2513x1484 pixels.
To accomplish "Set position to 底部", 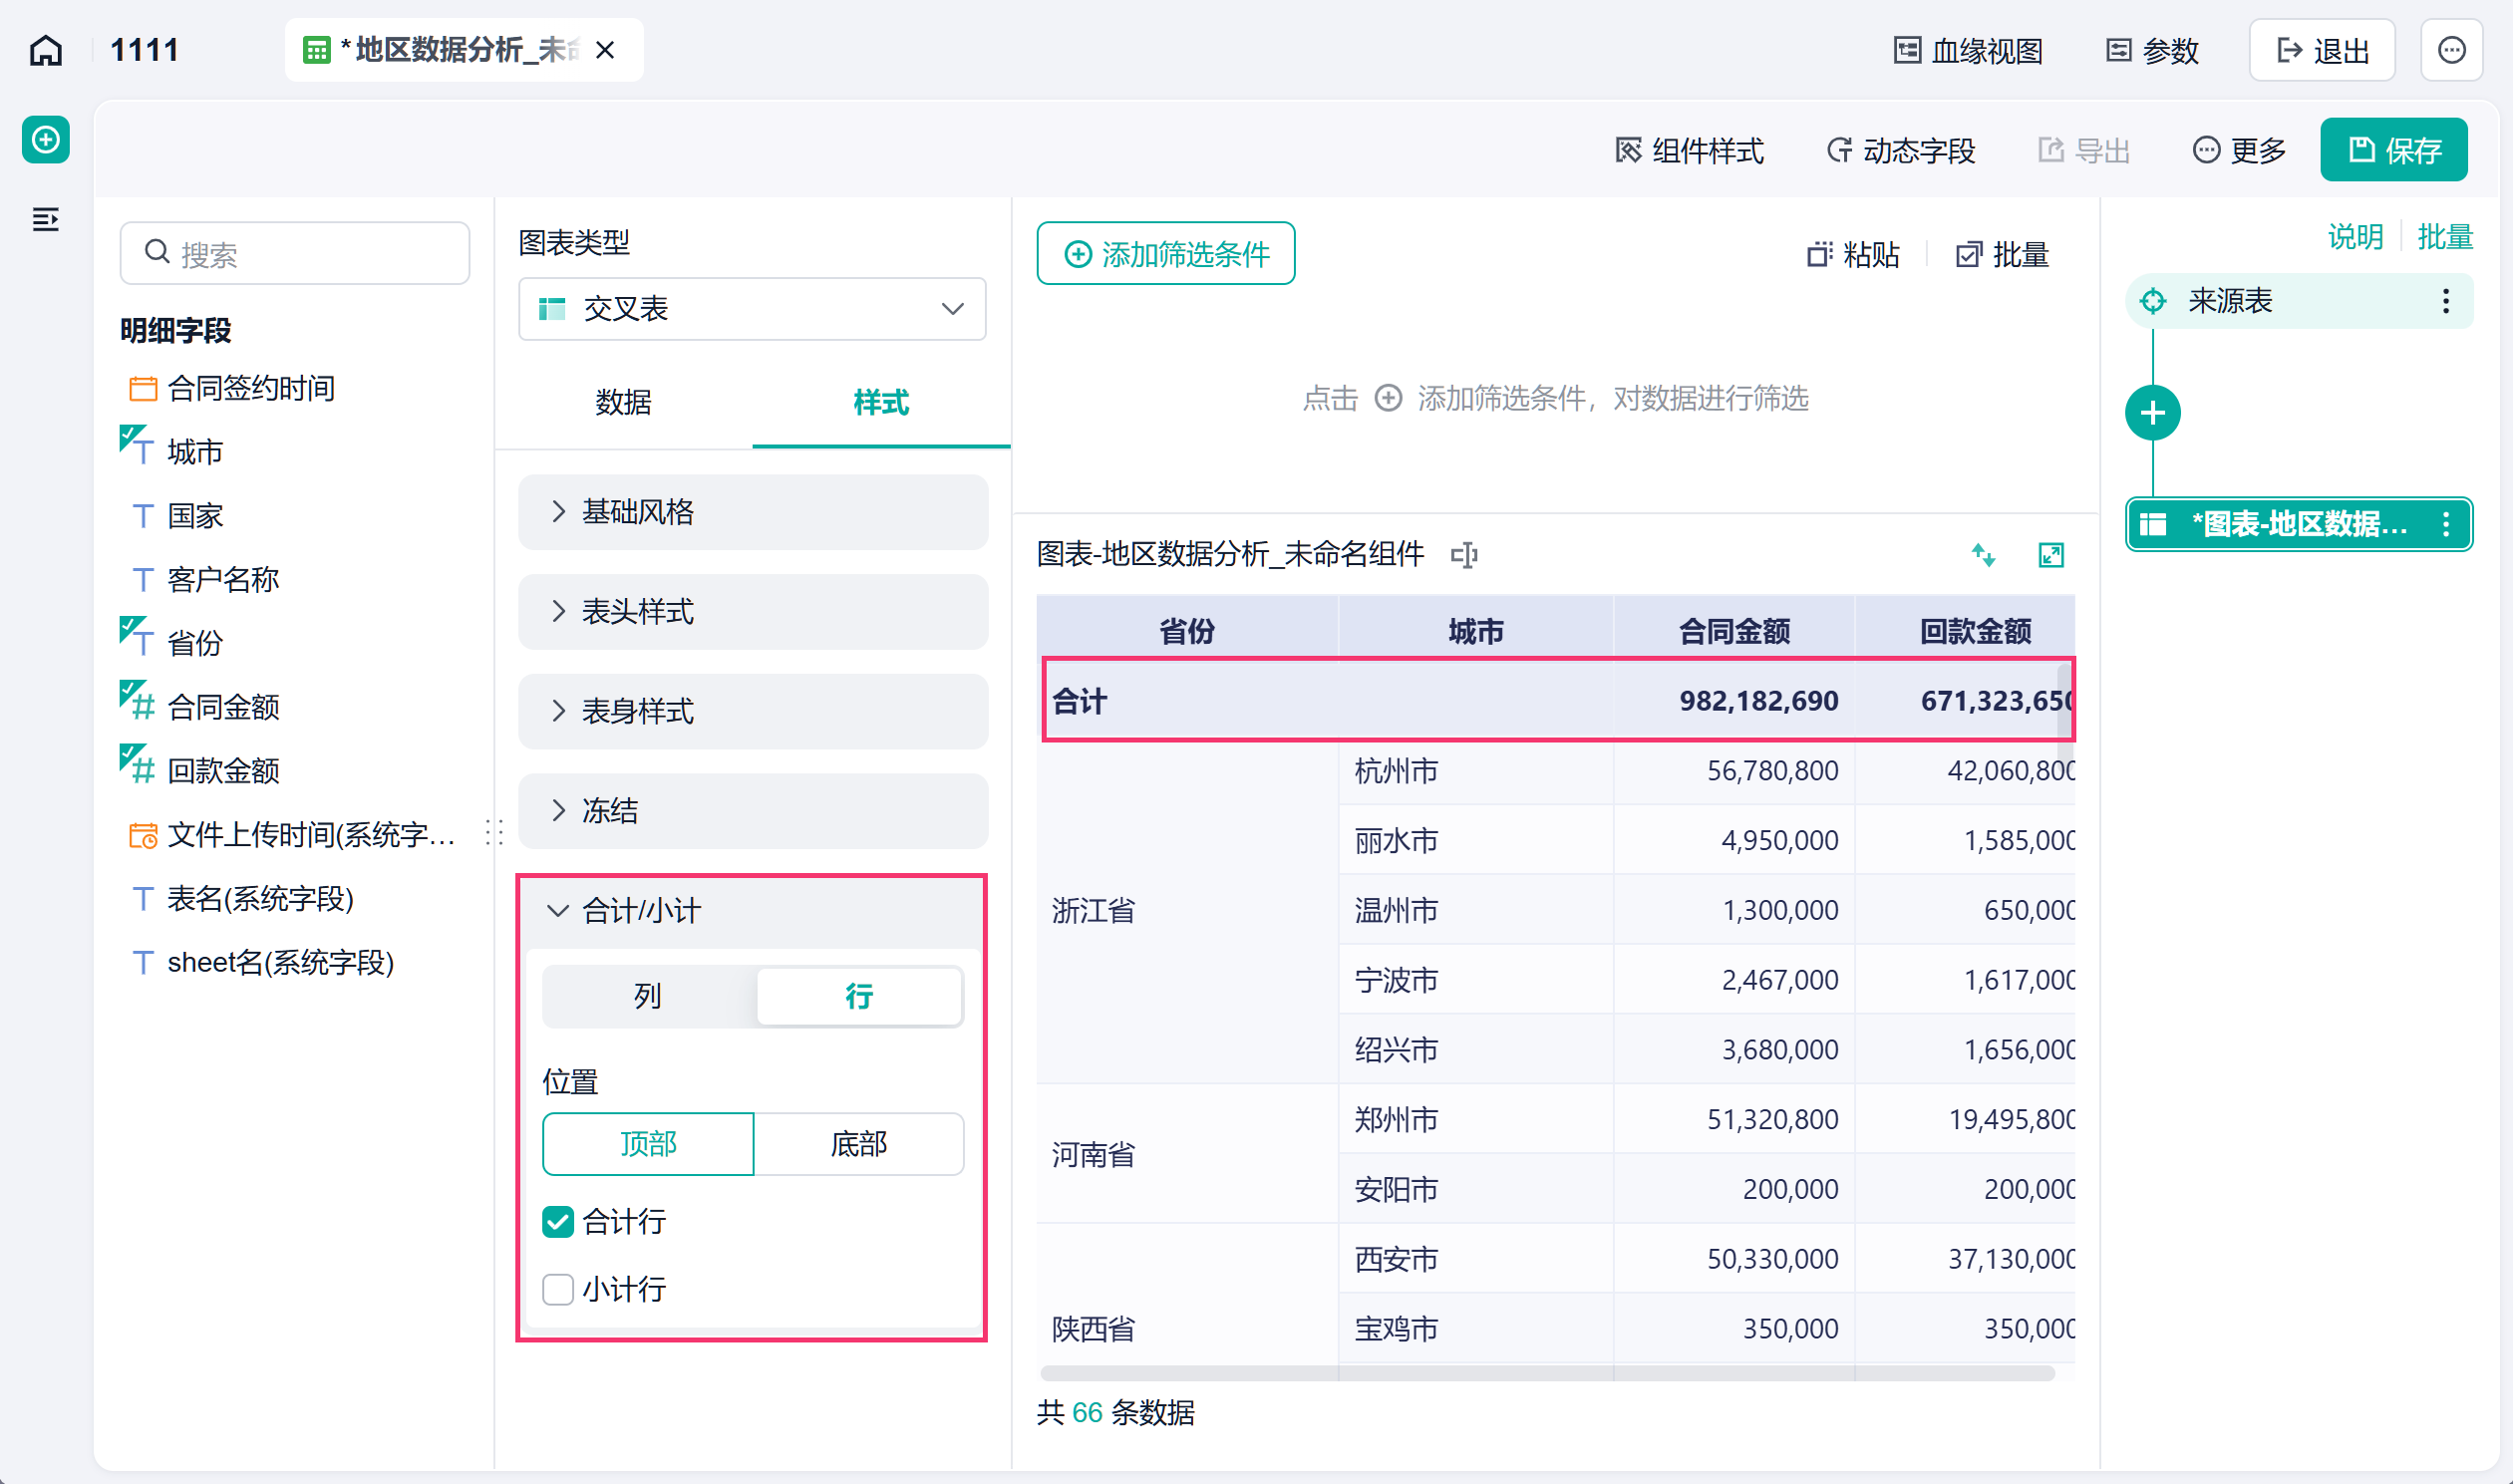I will pyautogui.click(x=859, y=1143).
